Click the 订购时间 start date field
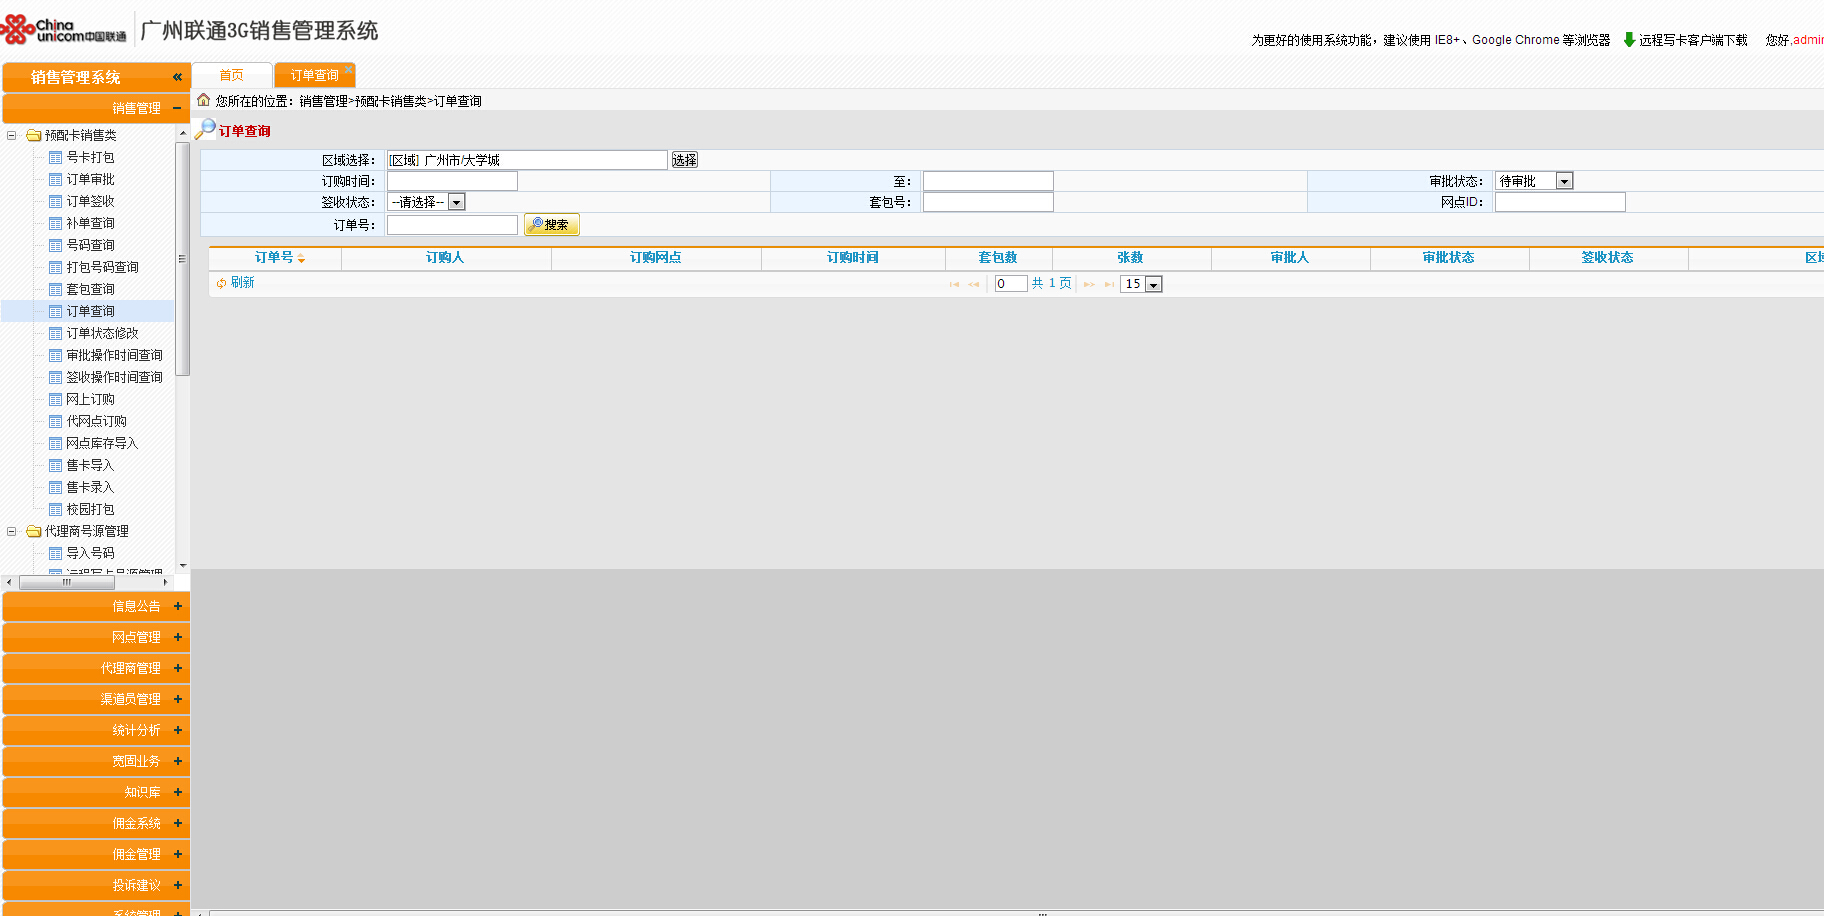 (452, 181)
